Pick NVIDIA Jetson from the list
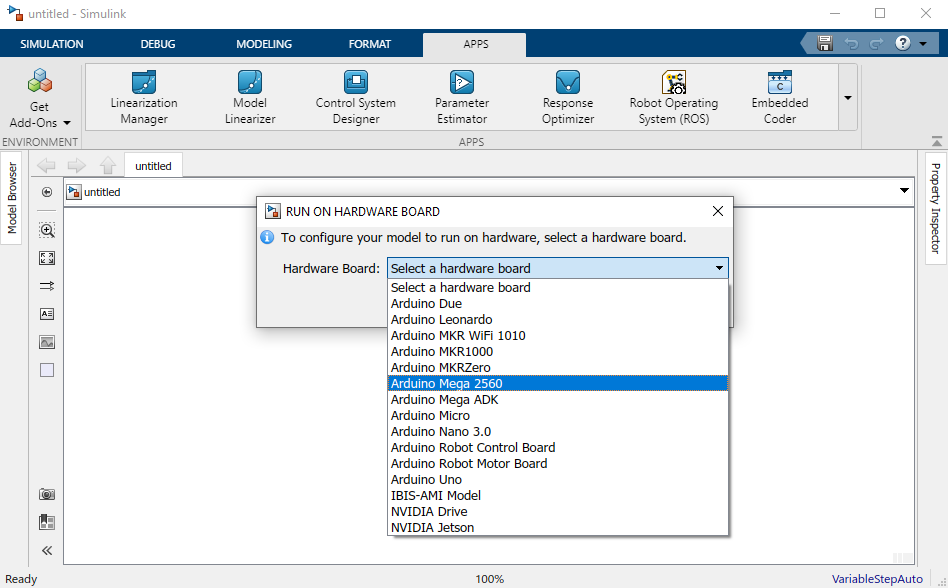 [x=432, y=527]
